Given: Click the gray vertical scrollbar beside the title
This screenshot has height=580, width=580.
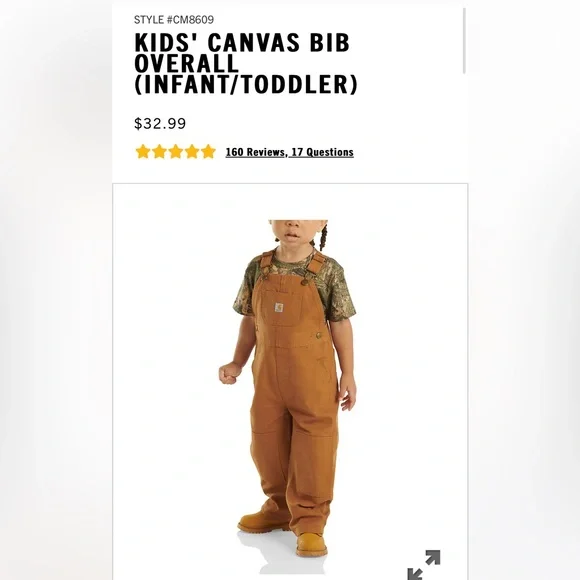Looking at the screenshot, I should [464, 41].
